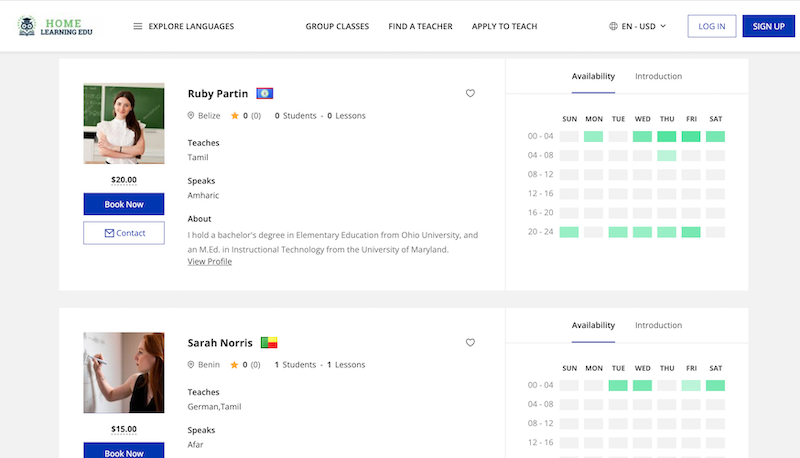
Task: Select Sarah's Saturday 00 - 04 availability slot
Action: pyautogui.click(x=715, y=386)
